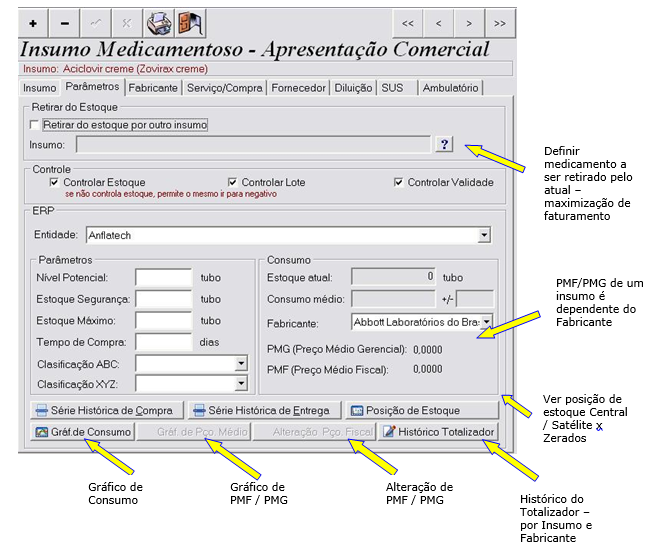Click the Estoque Máximo input field

164,321
